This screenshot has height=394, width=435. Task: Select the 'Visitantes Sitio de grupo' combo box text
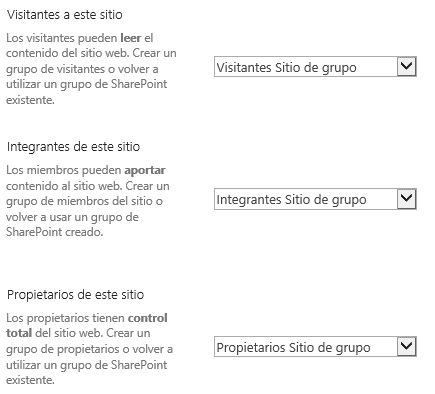[286, 68]
